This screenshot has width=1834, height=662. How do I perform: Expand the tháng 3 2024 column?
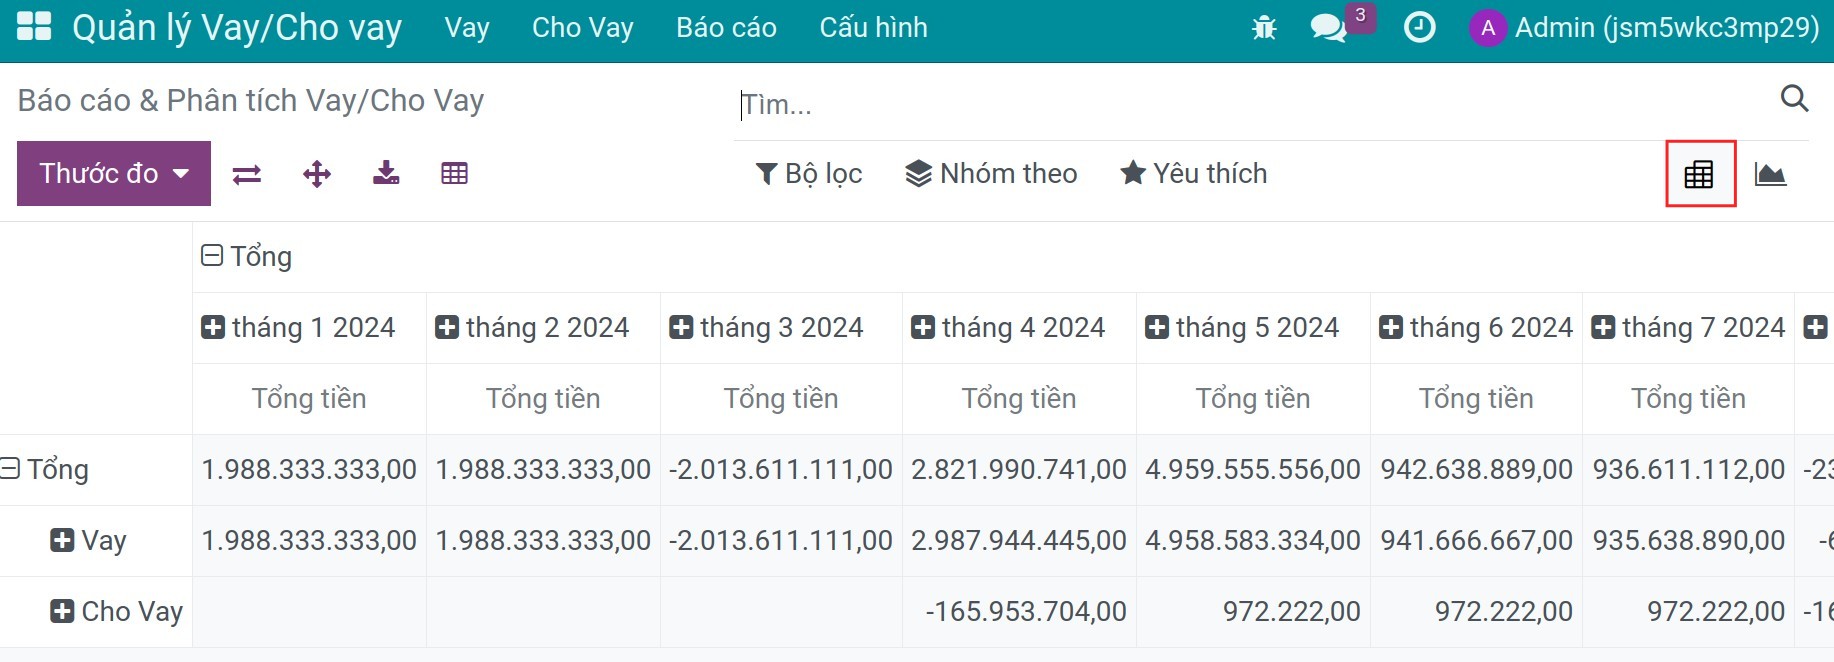point(766,328)
